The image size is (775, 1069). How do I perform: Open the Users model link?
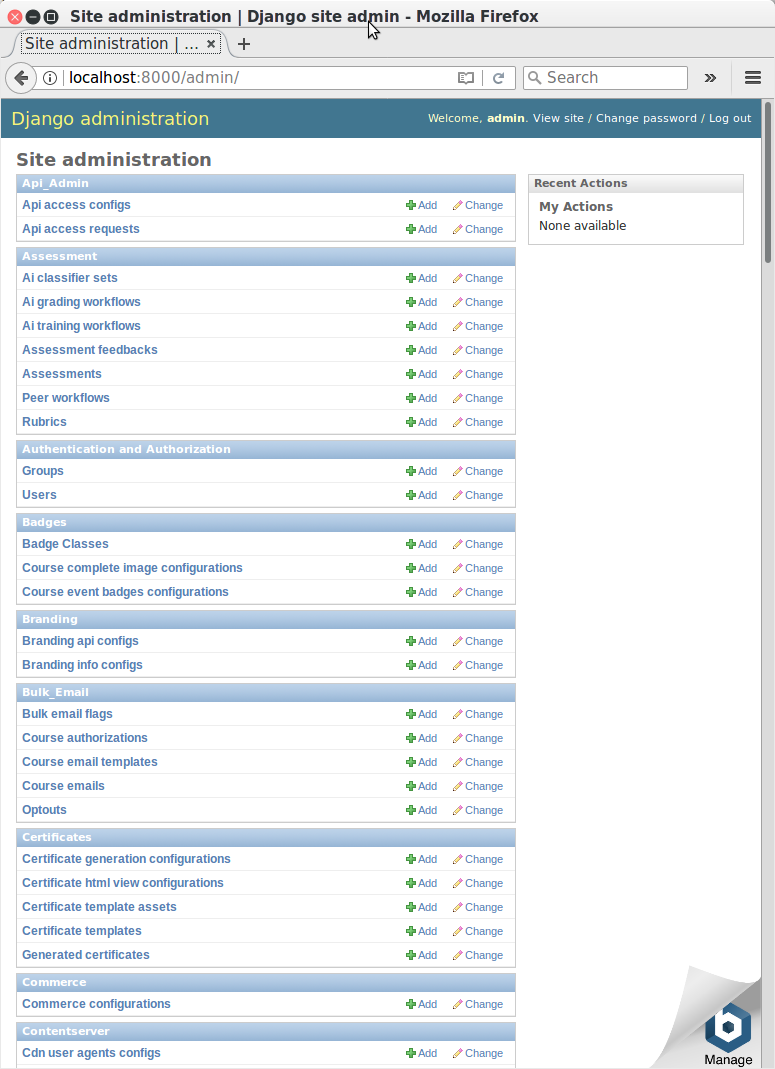[x=39, y=494]
